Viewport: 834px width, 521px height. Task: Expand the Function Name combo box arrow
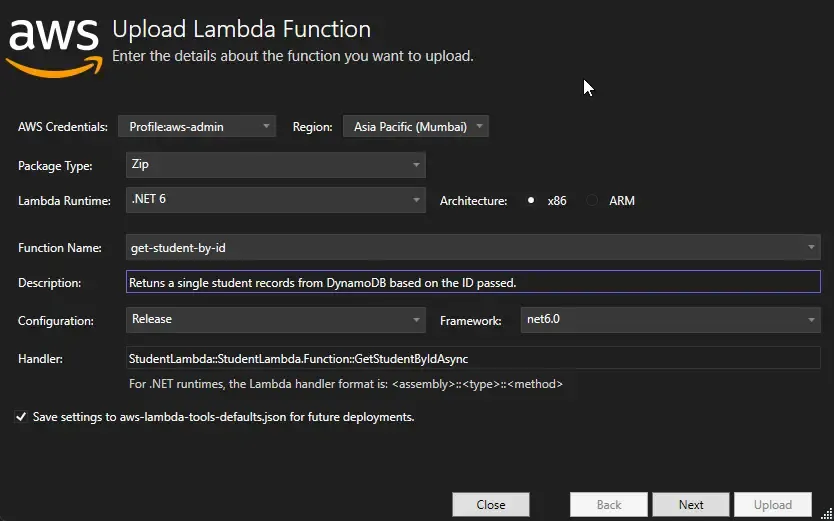pyautogui.click(x=811, y=247)
